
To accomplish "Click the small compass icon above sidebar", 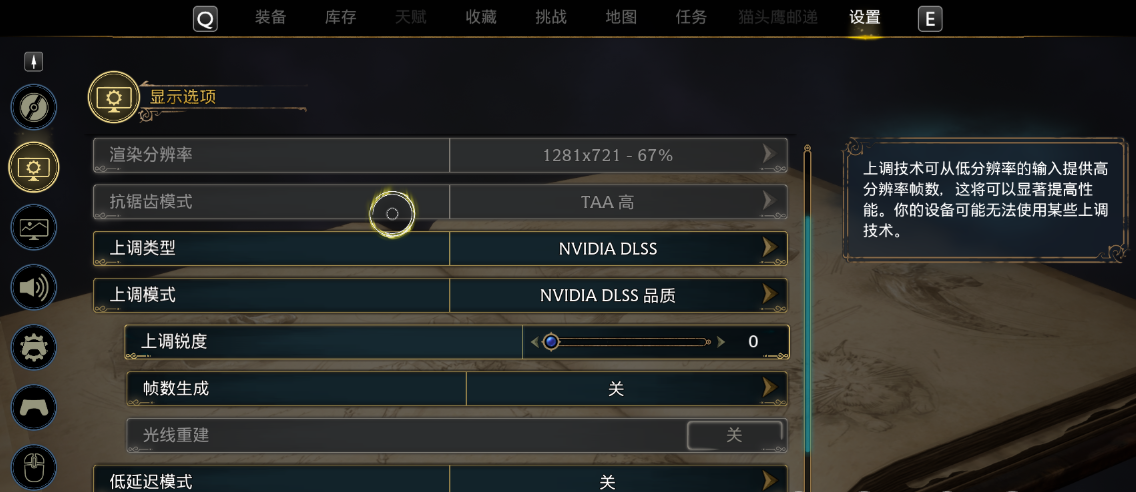I will (34, 62).
